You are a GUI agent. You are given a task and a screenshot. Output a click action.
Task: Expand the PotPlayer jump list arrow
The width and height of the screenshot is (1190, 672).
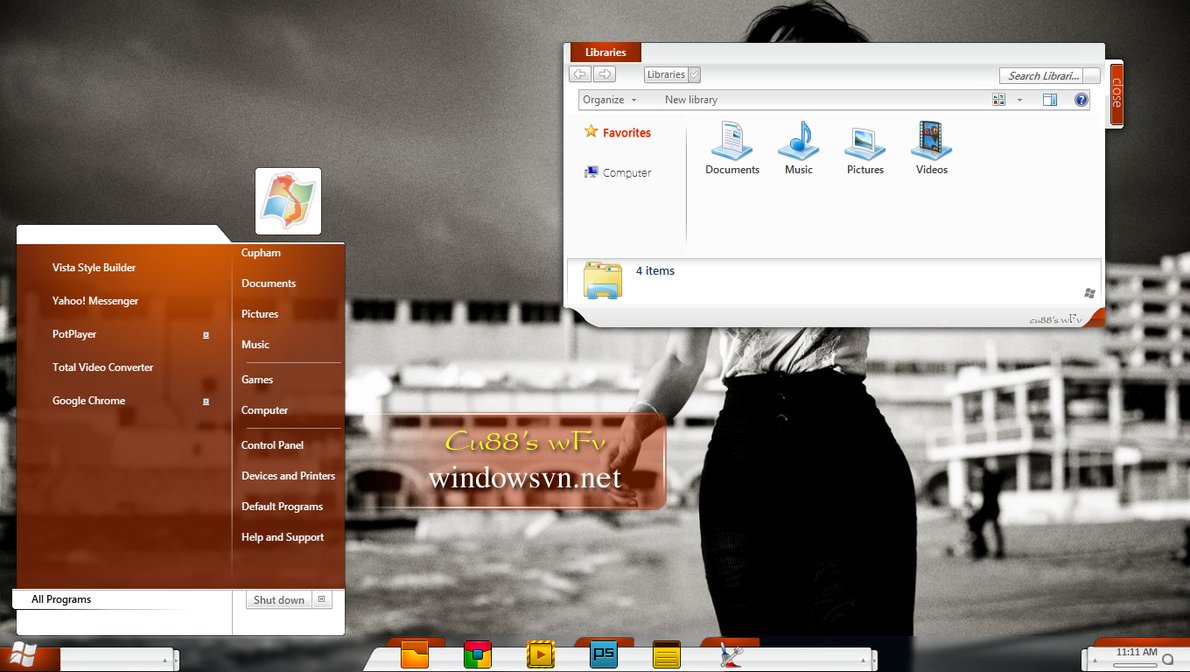point(206,335)
